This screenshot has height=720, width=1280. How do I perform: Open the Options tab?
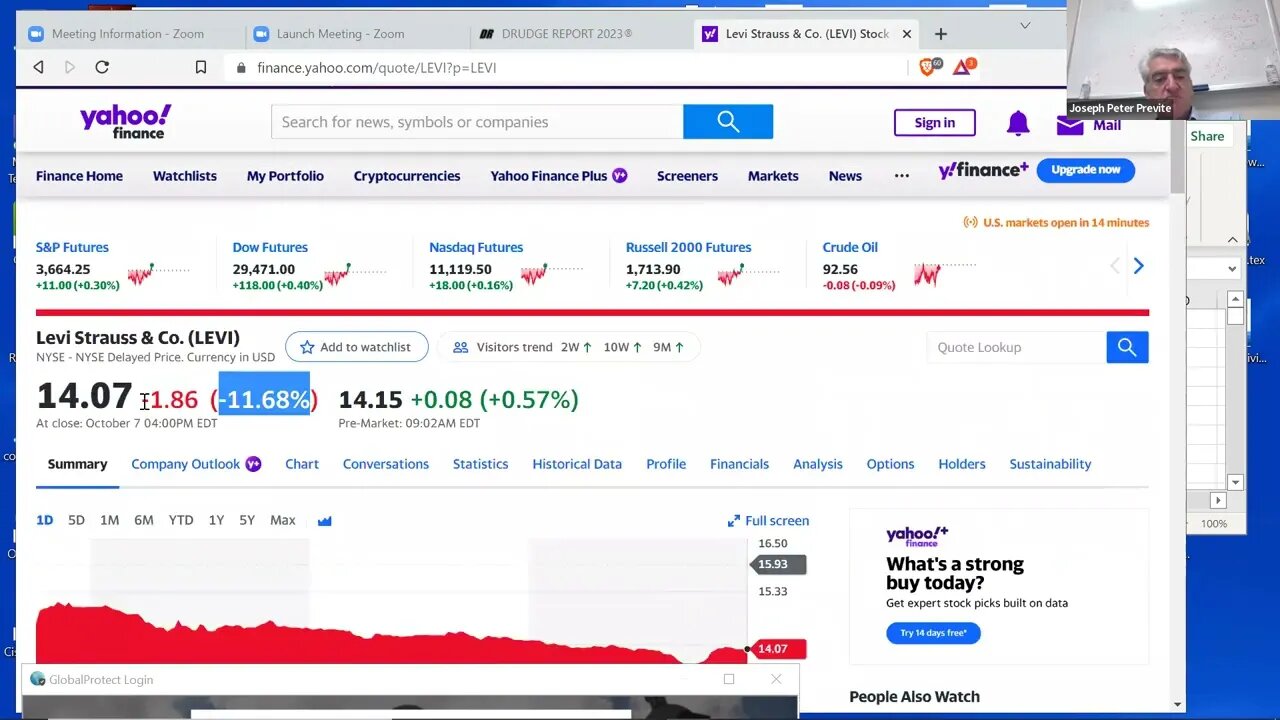pyautogui.click(x=890, y=464)
